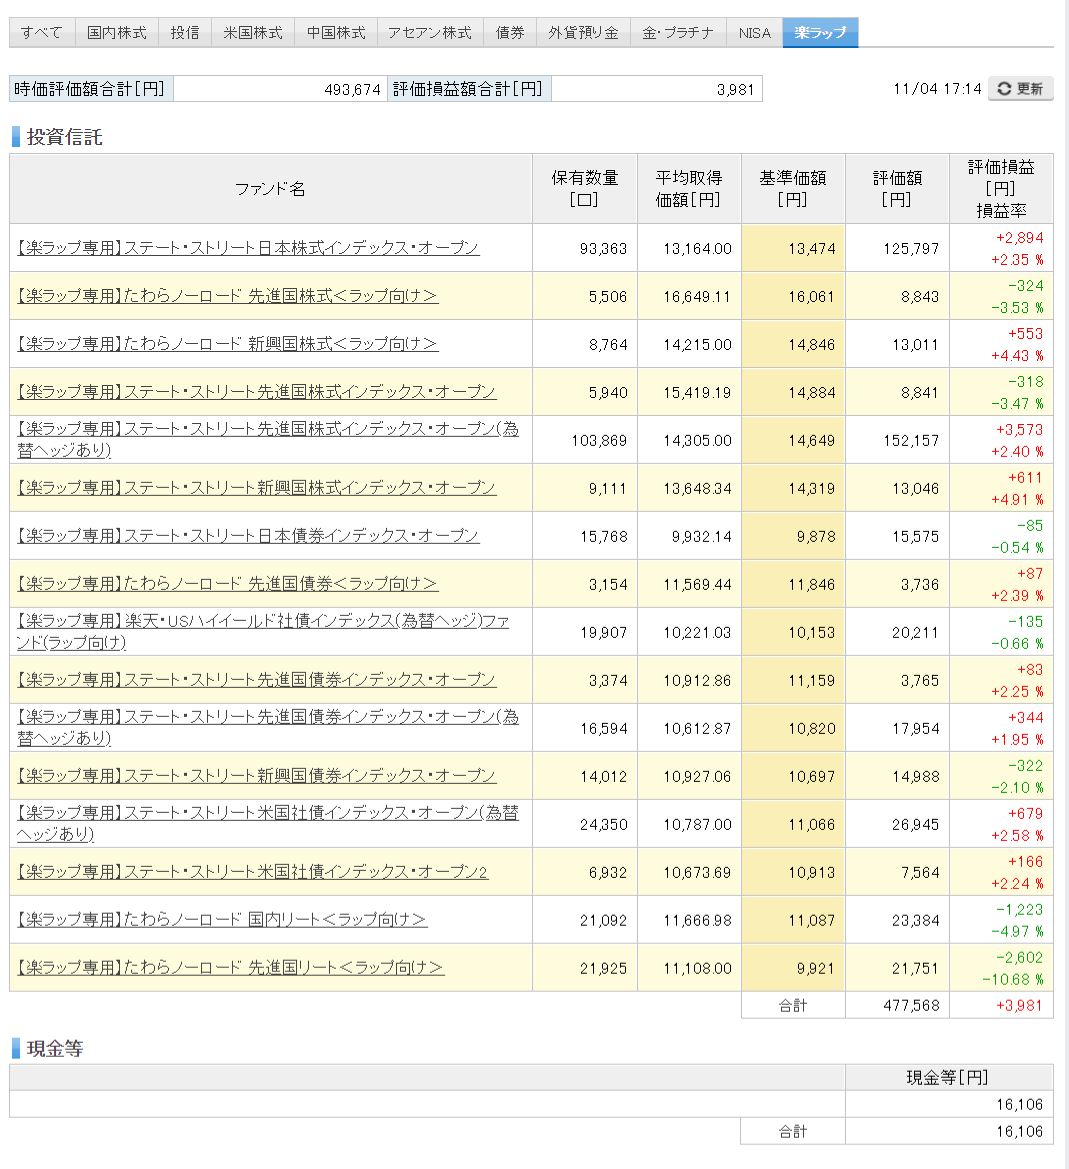Open the 外貨預り金 tab
Image resolution: width=1069 pixels, height=1169 pixels.
pyautogui.click(x=584, y=33)
